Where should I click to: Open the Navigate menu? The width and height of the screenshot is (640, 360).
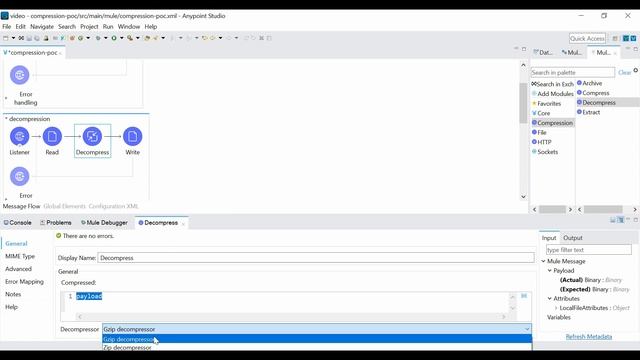(x=42, y=27)
